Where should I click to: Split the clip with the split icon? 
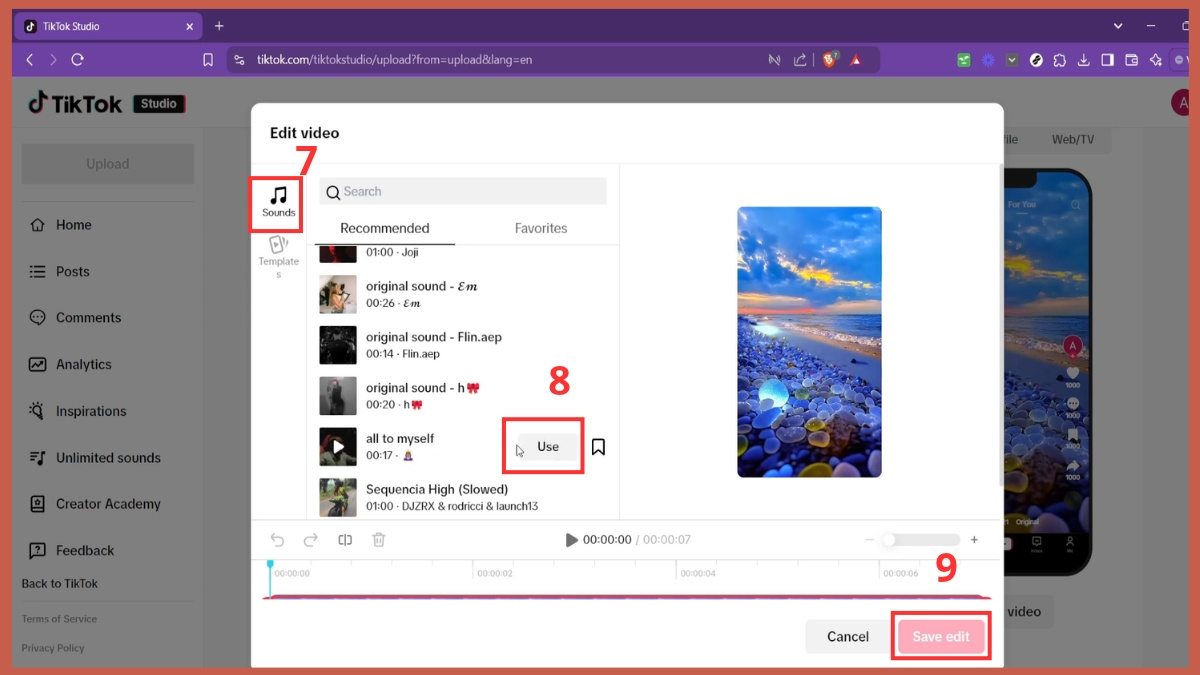pos(345,540)
